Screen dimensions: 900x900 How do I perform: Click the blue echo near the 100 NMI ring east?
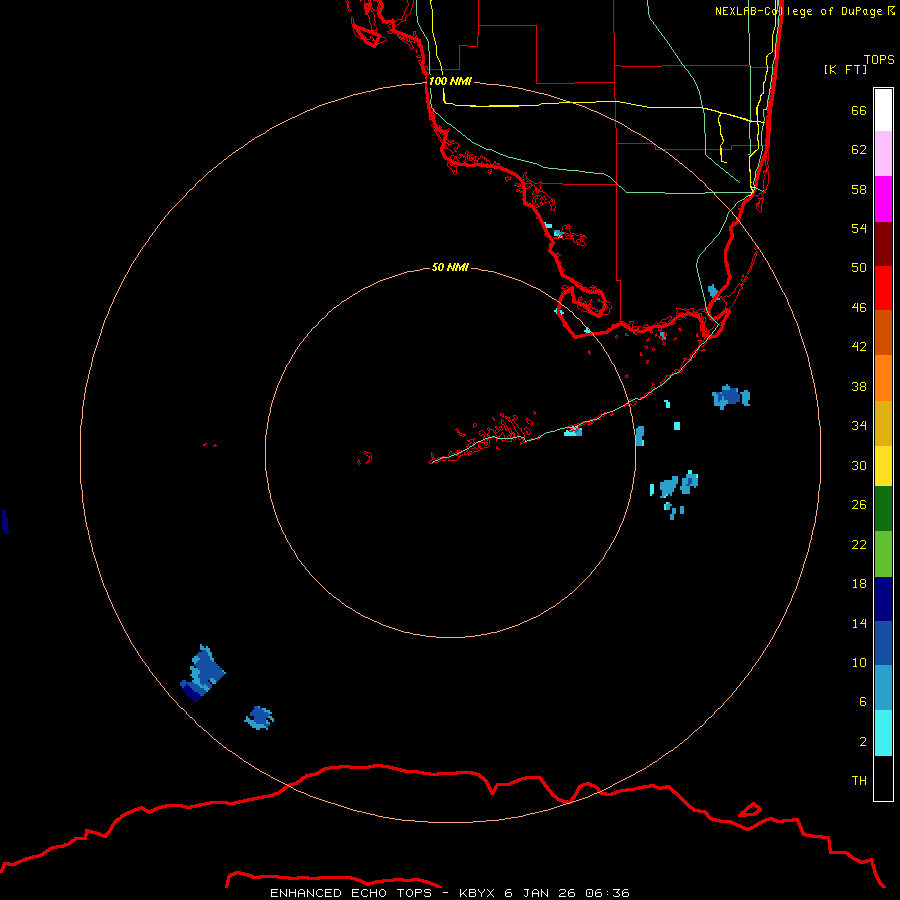(731, 397)
